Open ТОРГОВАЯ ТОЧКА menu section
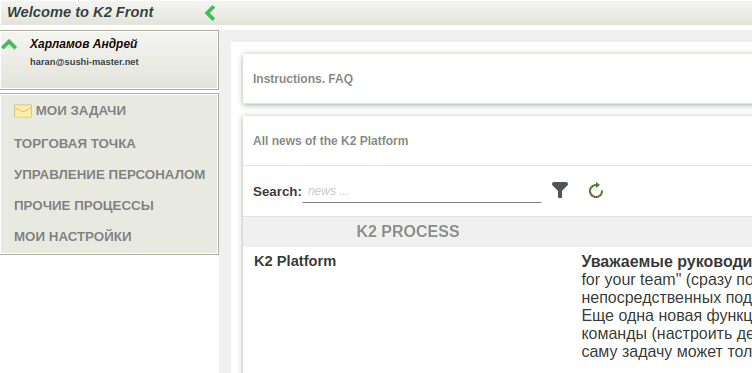752x373 pixels. 75,144
